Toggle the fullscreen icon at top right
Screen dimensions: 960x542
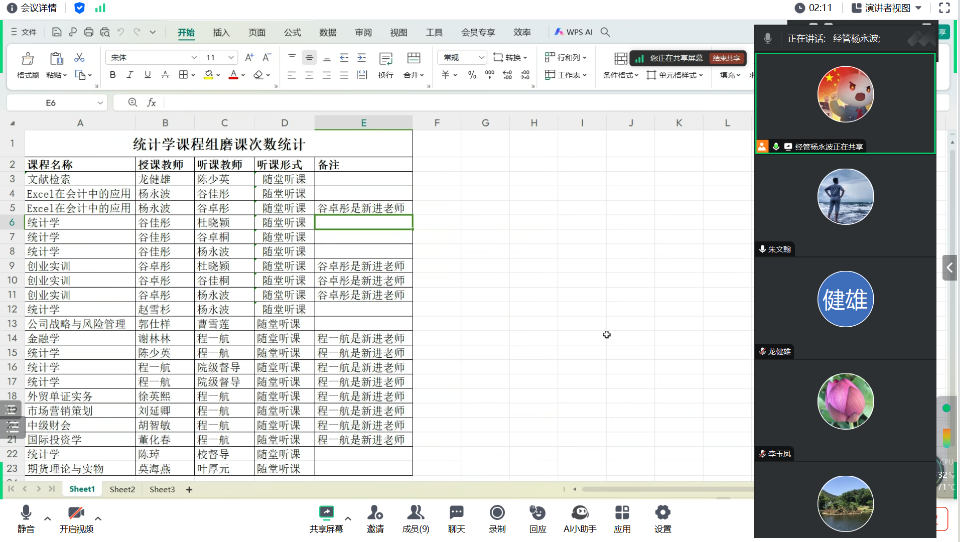[x=941, y=8]
